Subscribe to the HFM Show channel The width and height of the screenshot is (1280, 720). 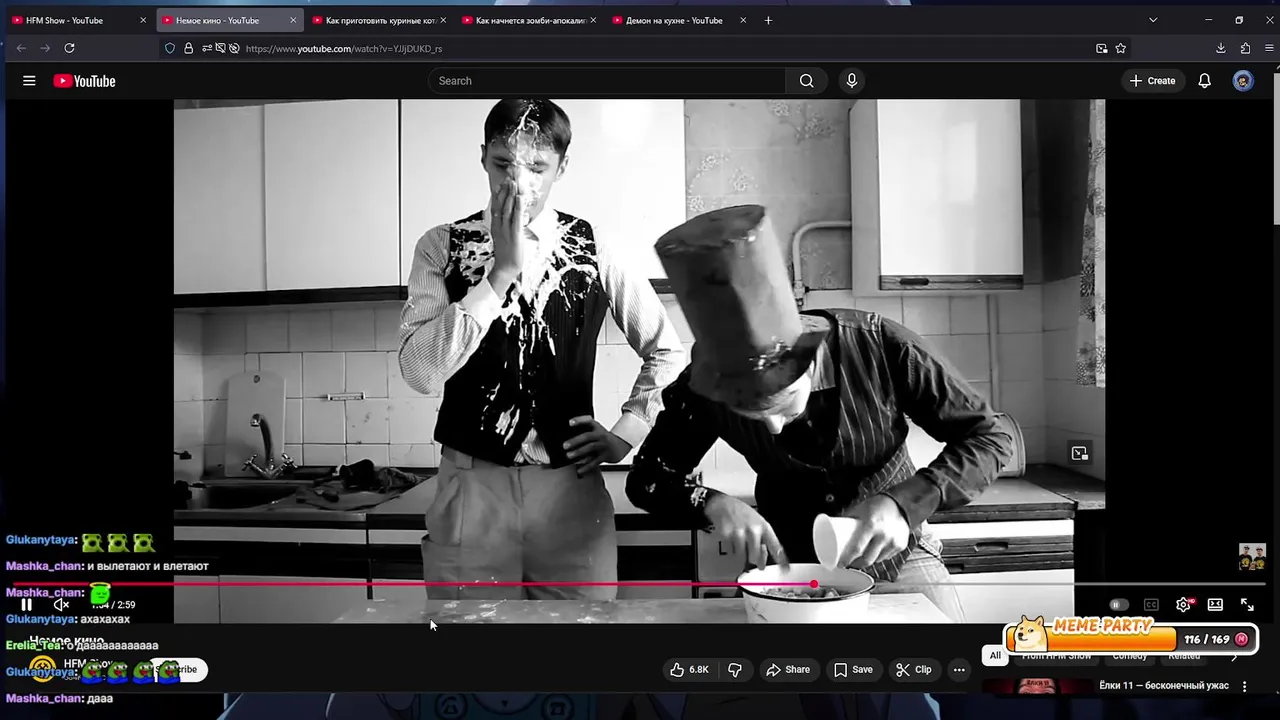[181, 670]
